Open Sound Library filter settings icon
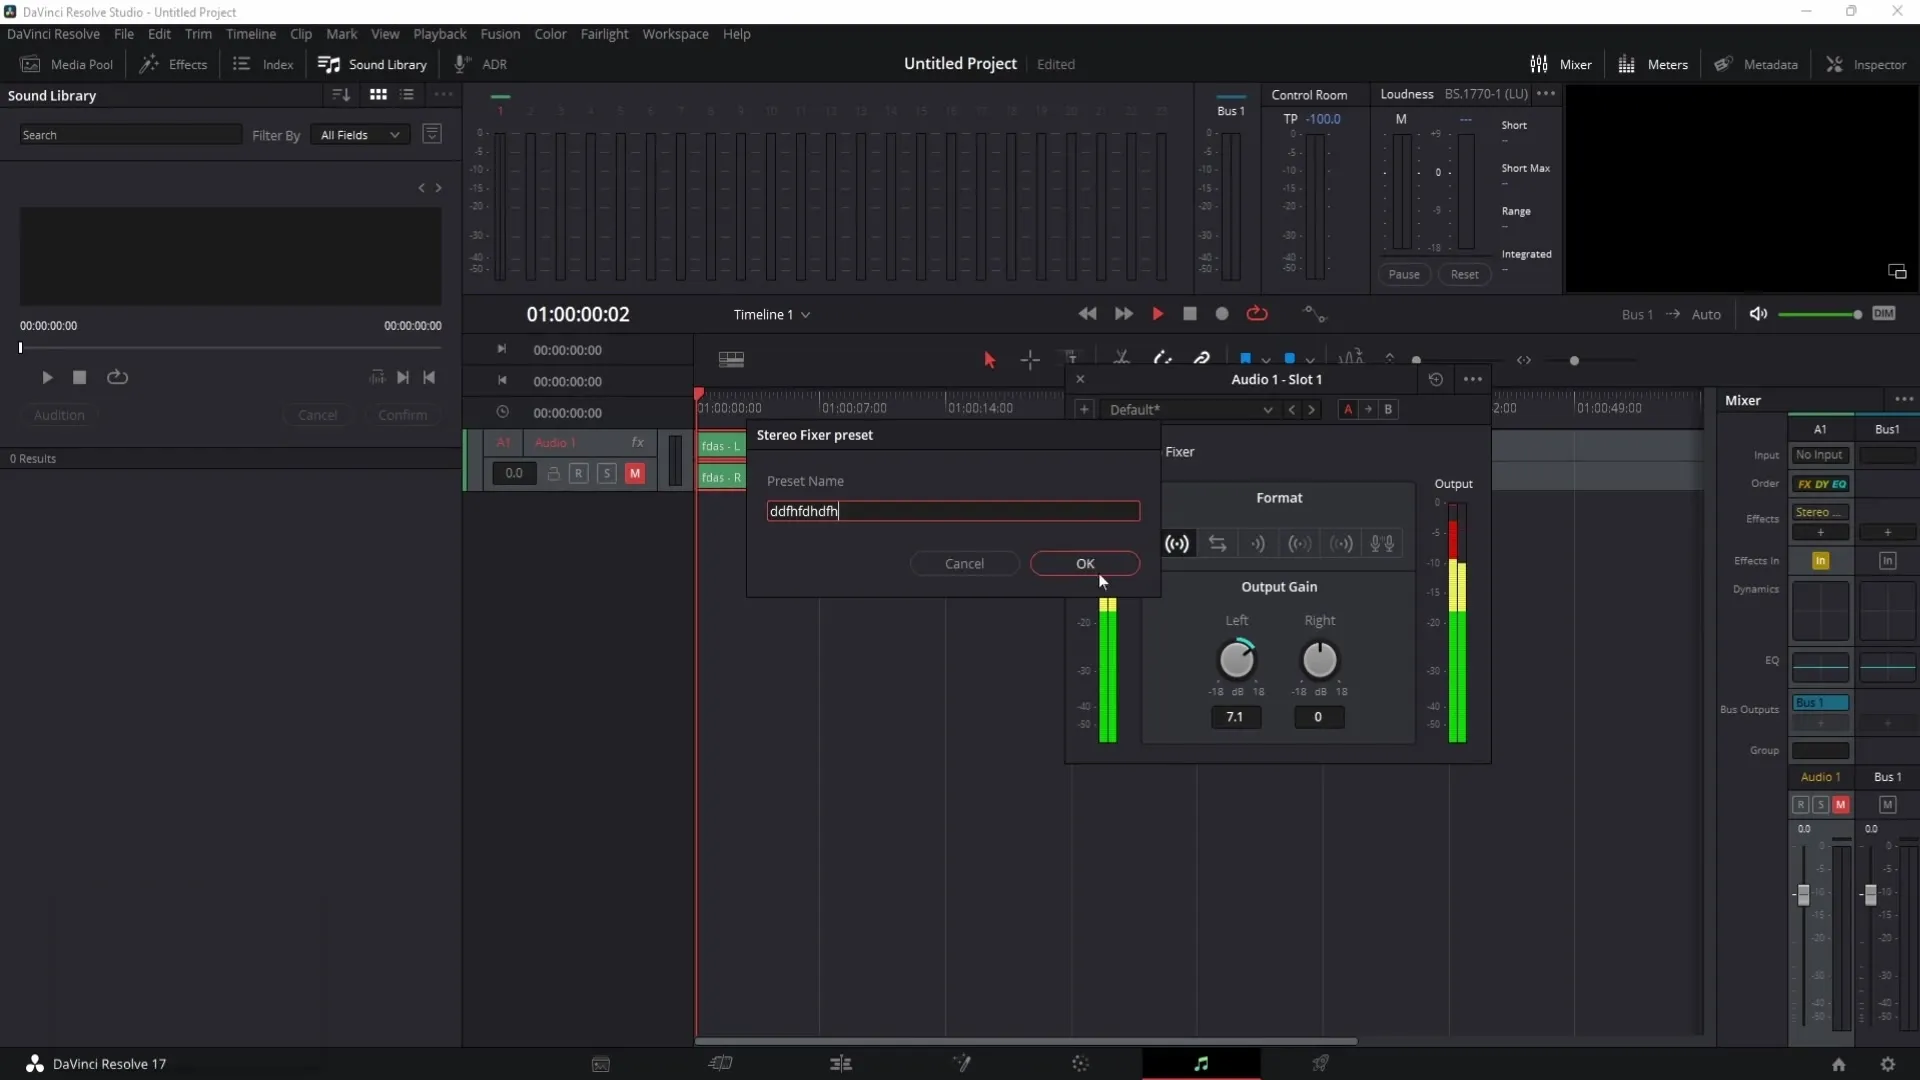 pyautogui.click(x=432, y=134)
